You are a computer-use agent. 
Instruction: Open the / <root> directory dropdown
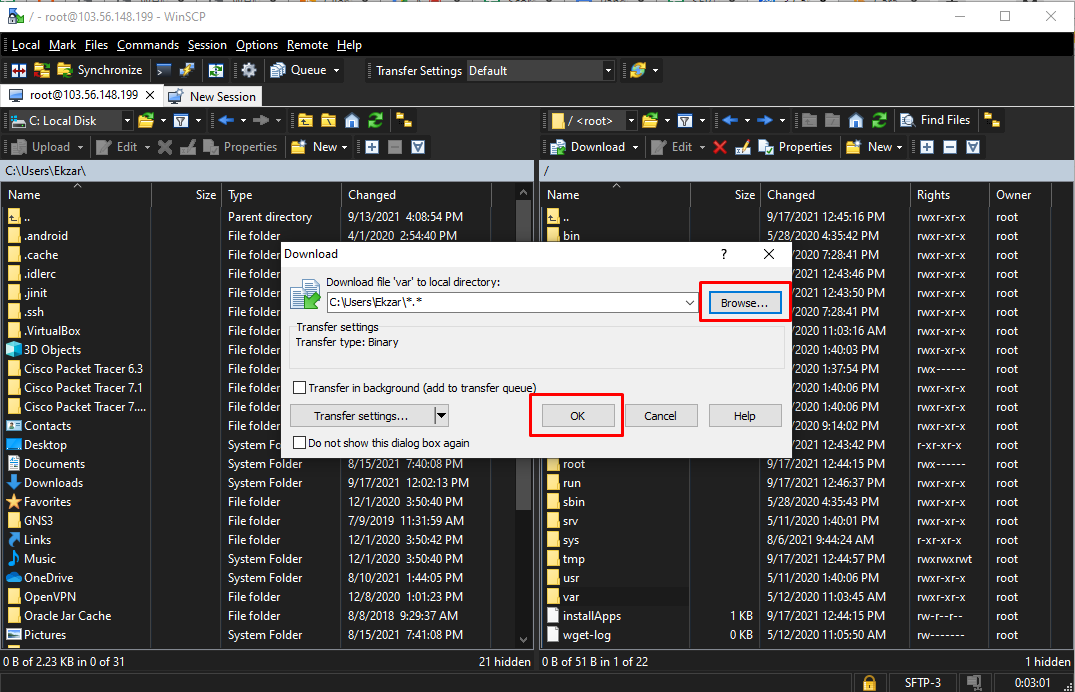pyautogui.click(x=631, y=121)
